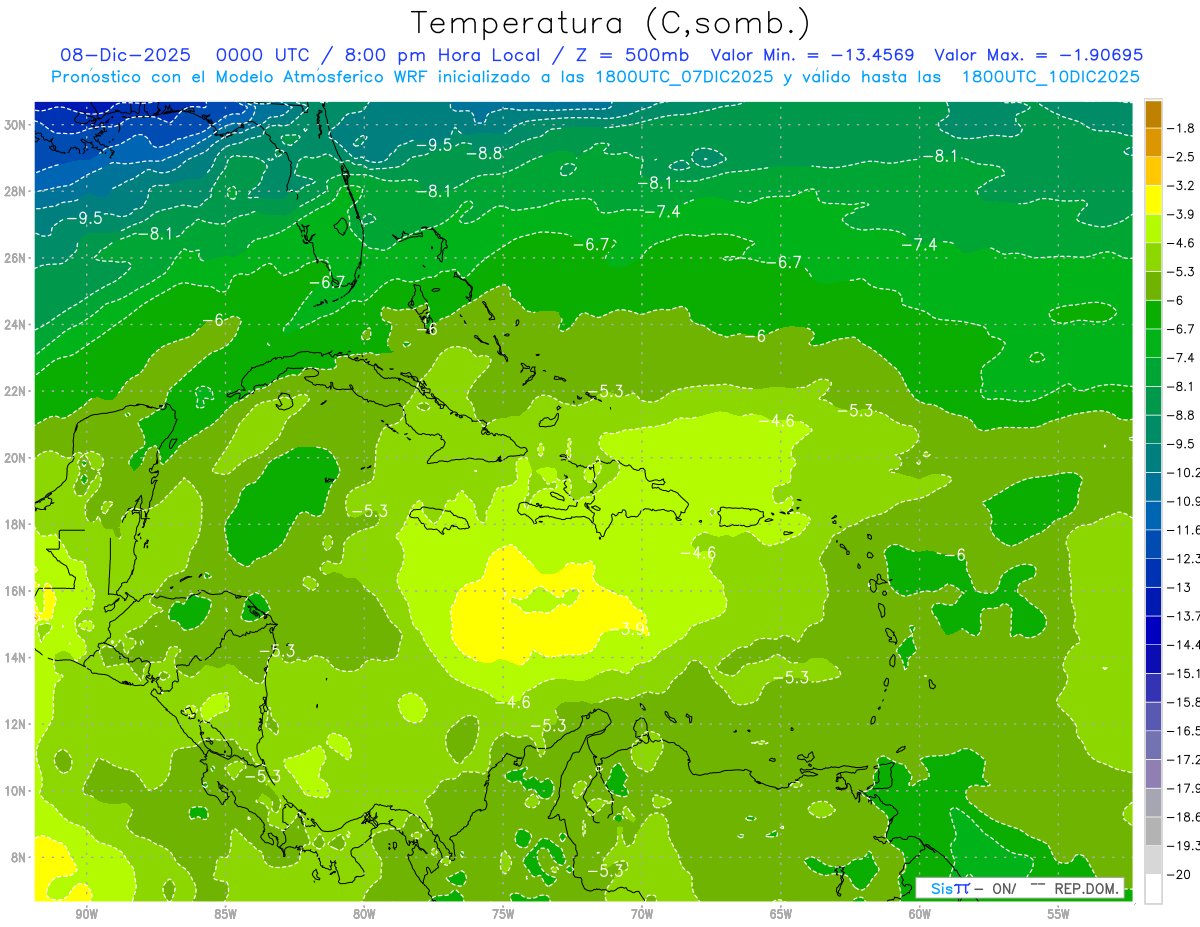1200x927 pixels.
Task: Click the "Valor Max. = -1.90695" readout
Action: coord(1038,55)
